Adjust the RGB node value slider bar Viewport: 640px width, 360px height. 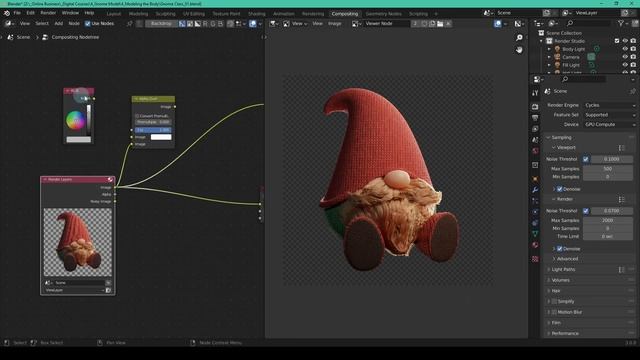tap(89, 120)
